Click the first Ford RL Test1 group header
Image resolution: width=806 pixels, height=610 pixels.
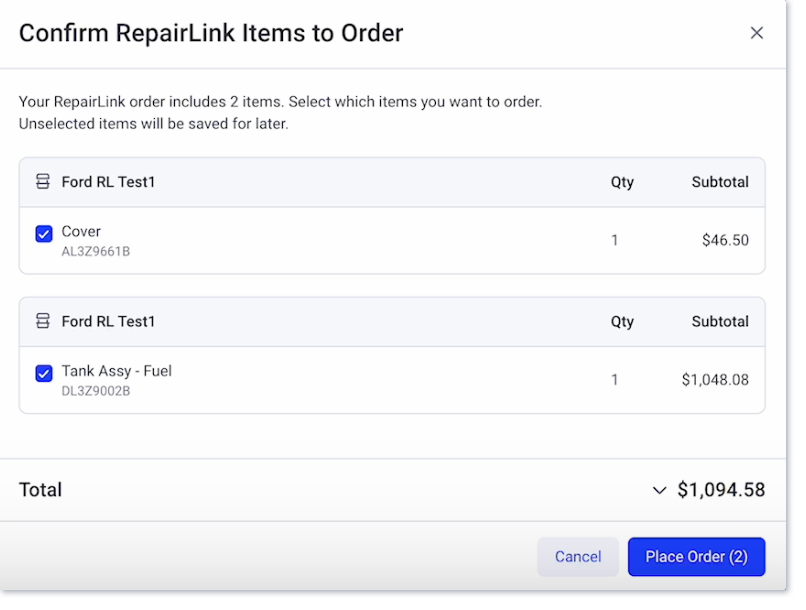pos(107,182)
